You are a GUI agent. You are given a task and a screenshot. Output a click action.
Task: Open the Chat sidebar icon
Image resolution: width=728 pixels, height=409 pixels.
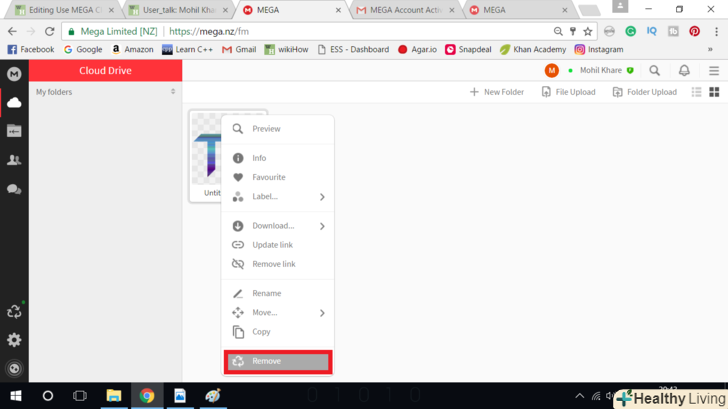(x=14, y=189)
